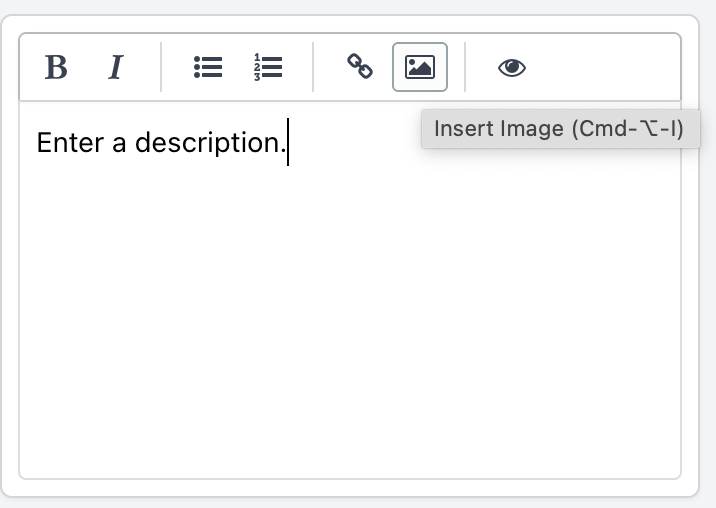Viewport: 716px width, 508px height.
Task: Place cursor in the word "description"
Action: coord(211,143)
